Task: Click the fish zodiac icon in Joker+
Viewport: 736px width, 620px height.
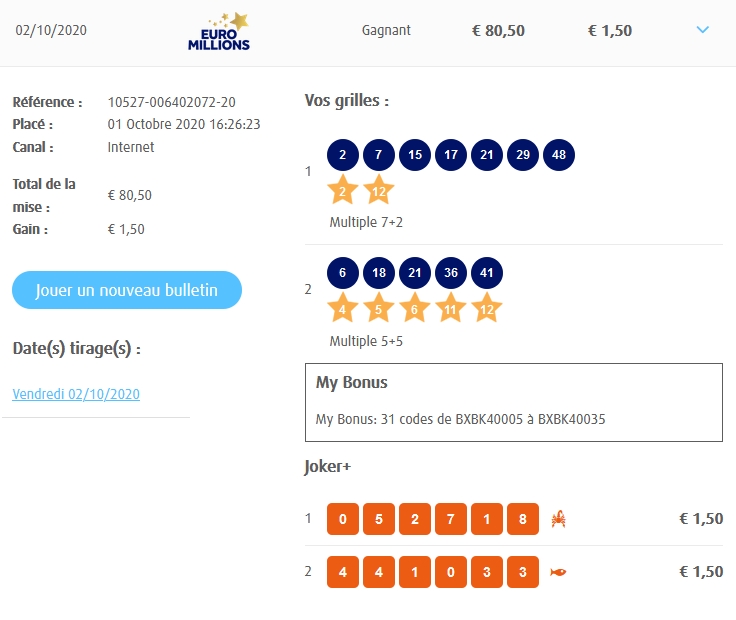Action: click(x=559, y=572)
